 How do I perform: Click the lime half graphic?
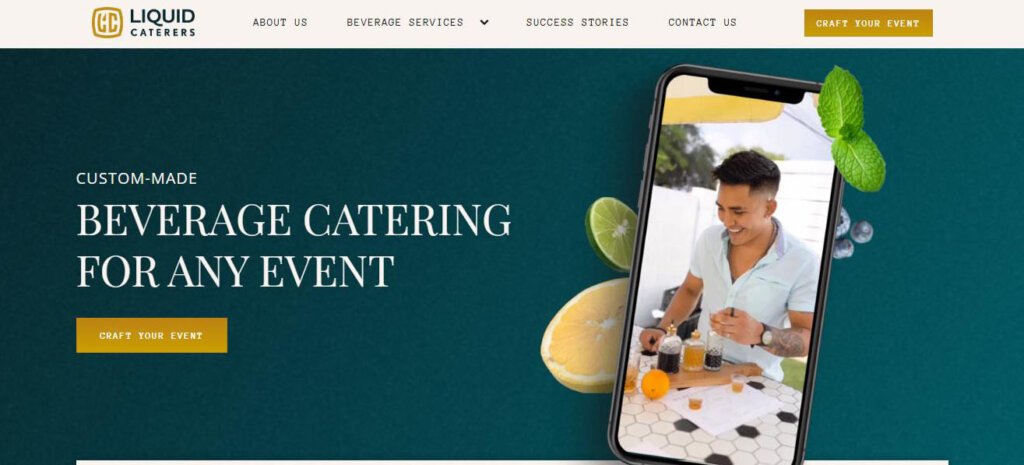point(611,233)
